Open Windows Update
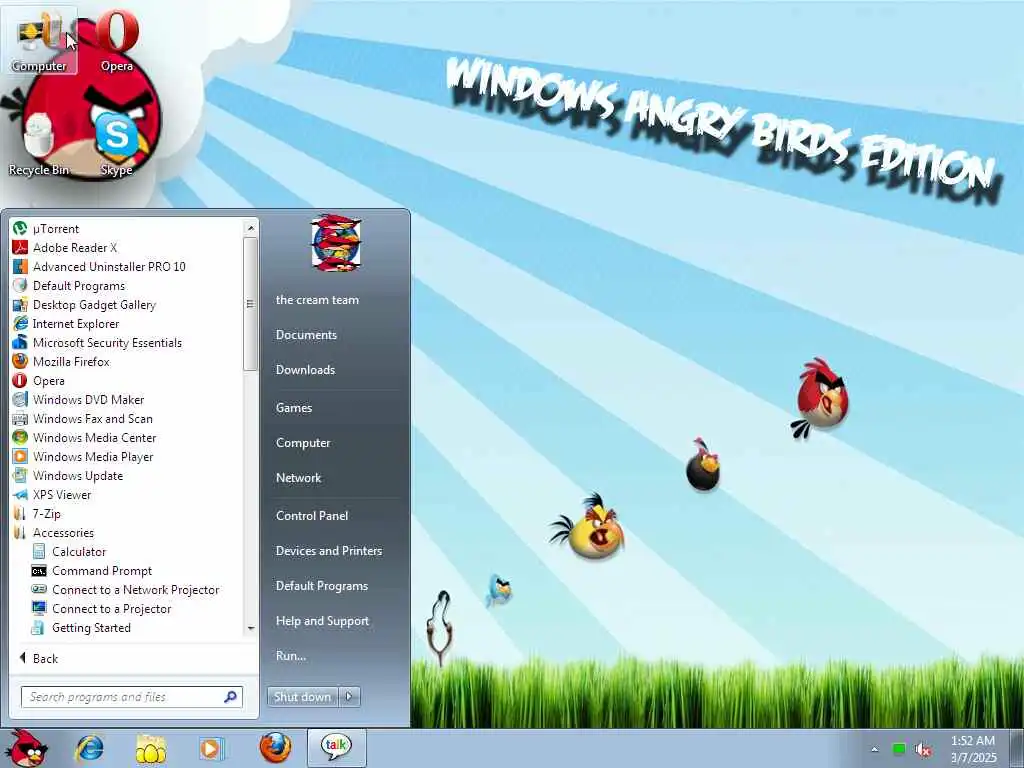The image size is (1024, 768). click(68, 475)
